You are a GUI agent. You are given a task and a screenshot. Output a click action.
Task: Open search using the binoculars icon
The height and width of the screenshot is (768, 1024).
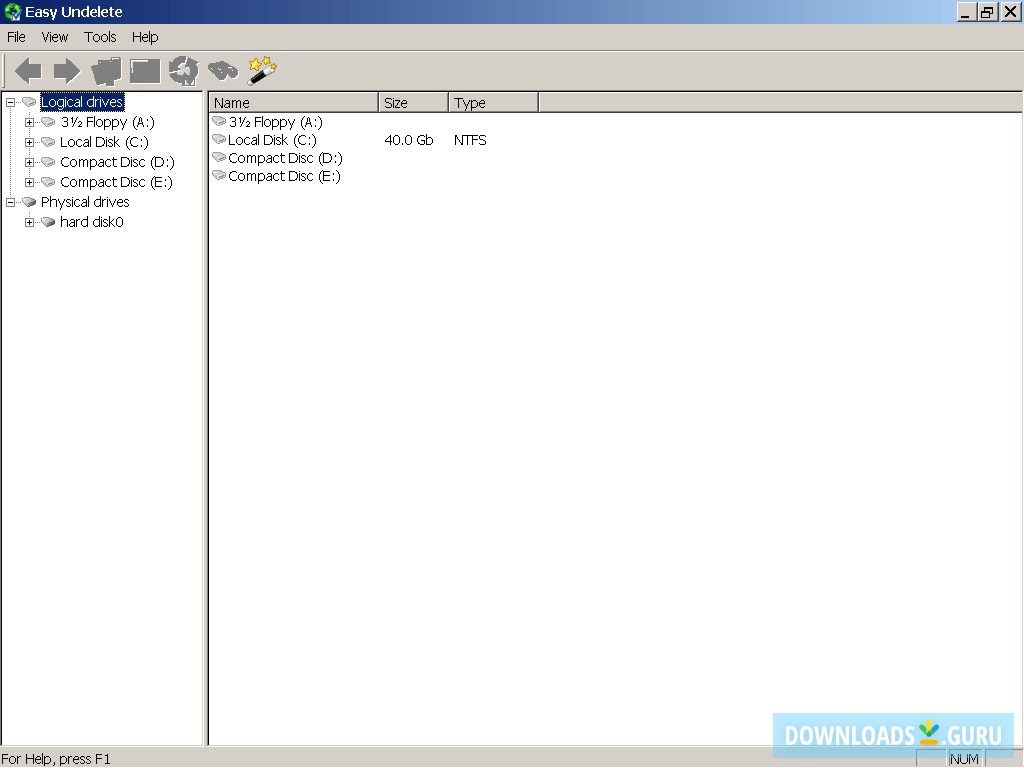[x=223, y=70]
